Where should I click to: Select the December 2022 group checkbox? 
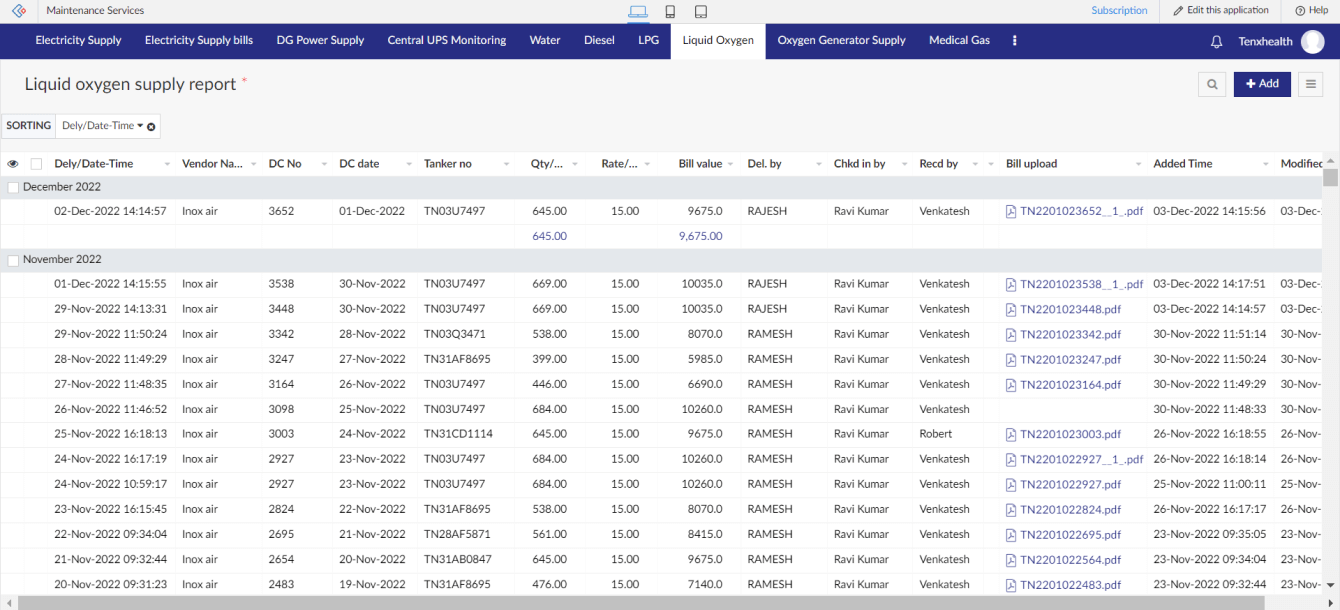(13, 187)
